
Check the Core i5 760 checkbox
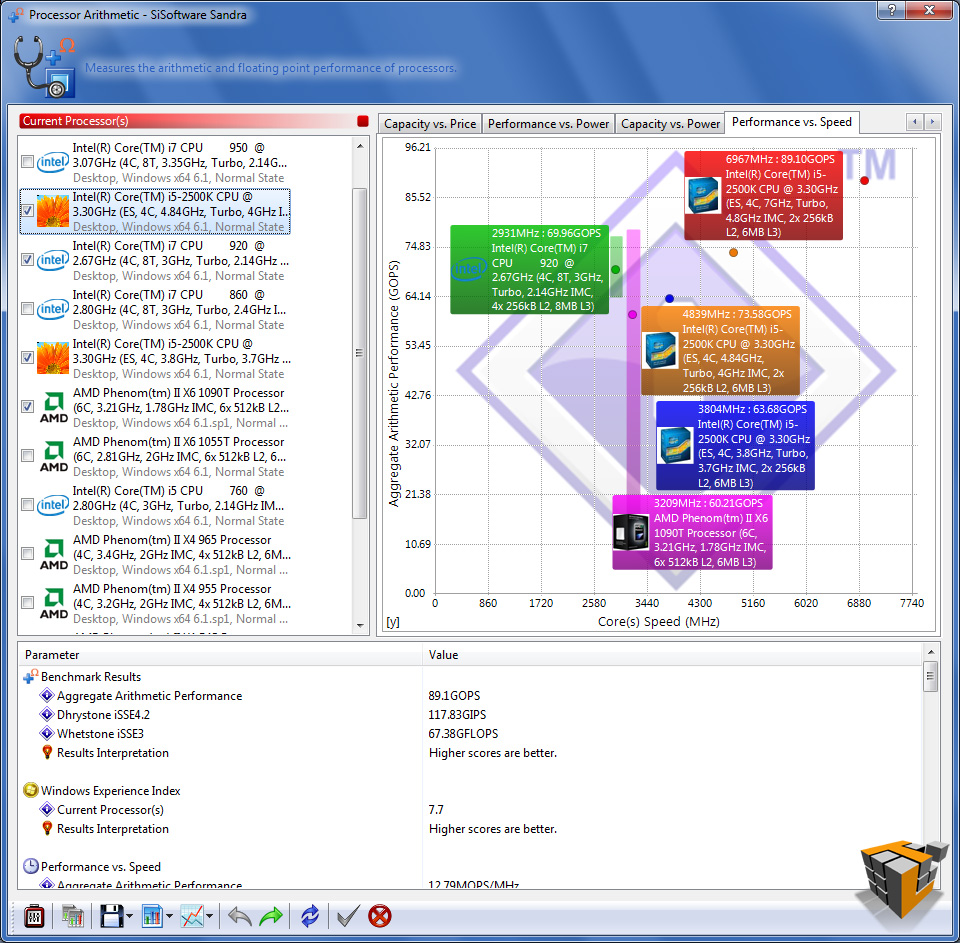[27, 505]
